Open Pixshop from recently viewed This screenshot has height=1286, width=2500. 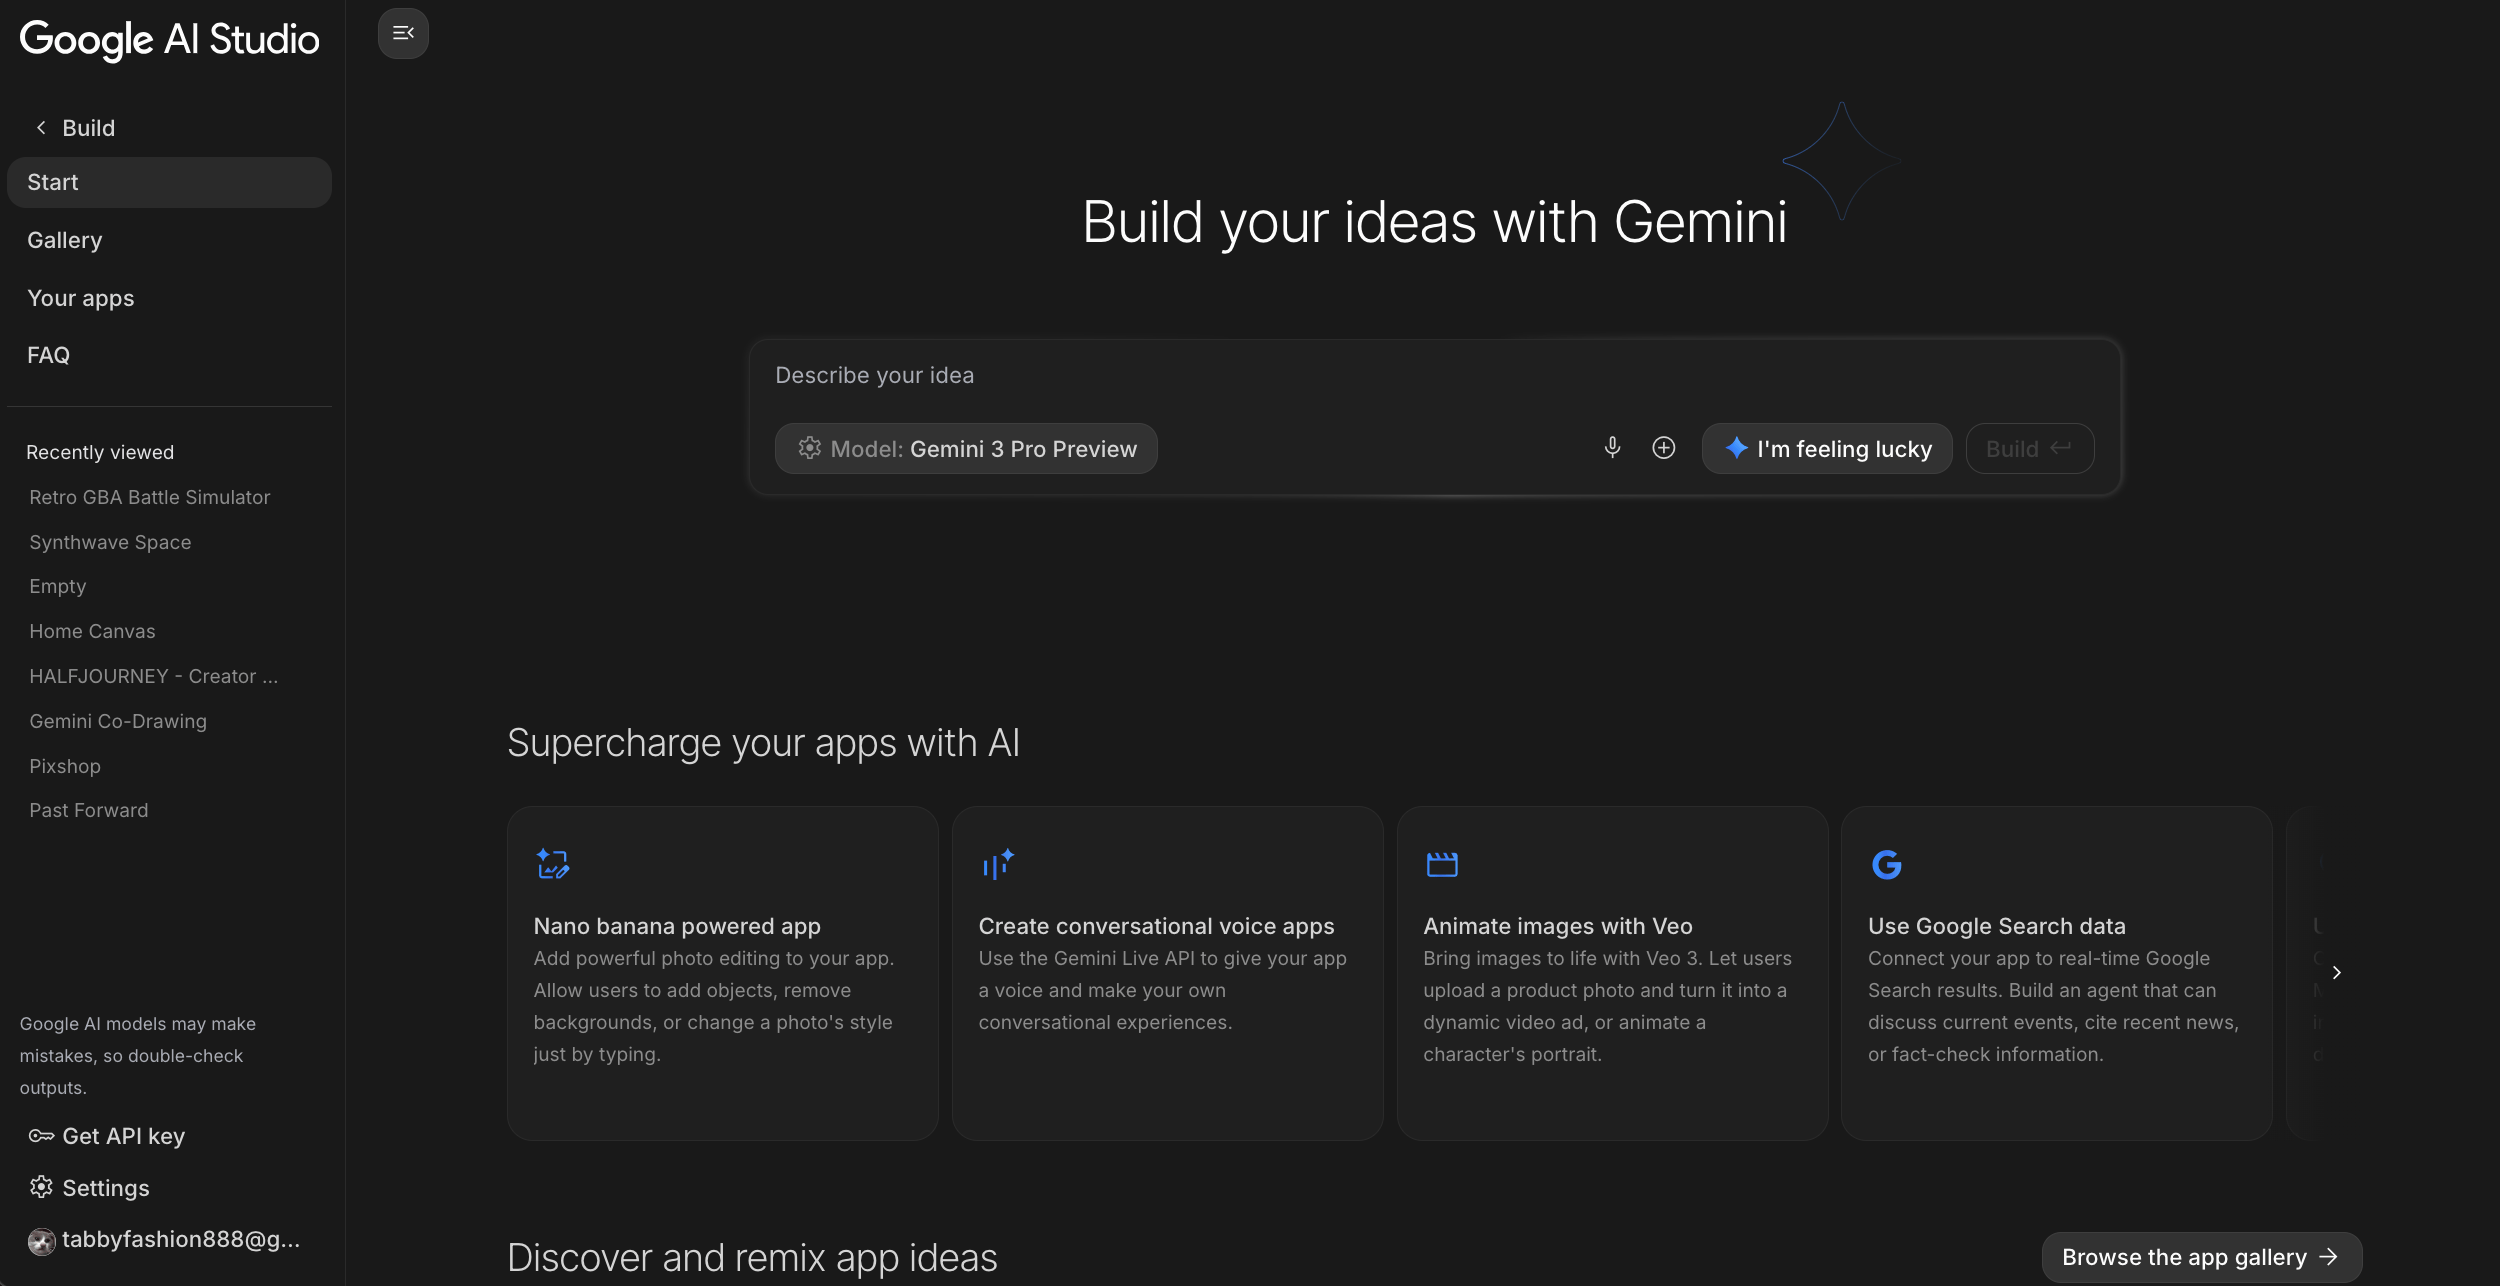[x=65, y=766]
